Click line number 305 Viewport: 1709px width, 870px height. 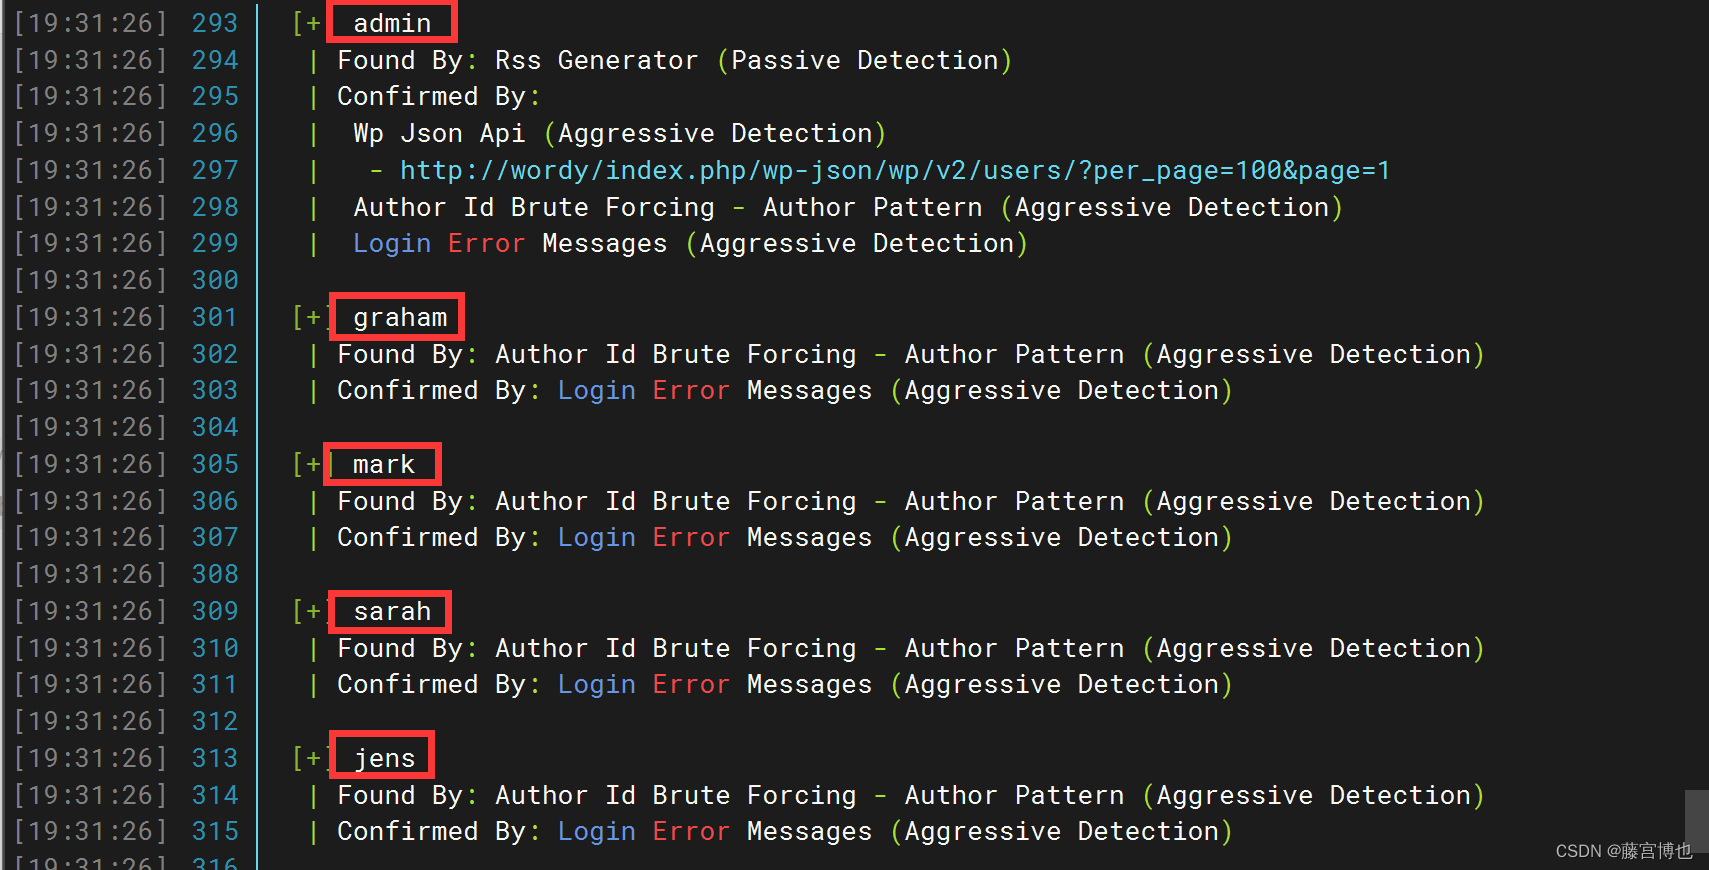(215, 464)
